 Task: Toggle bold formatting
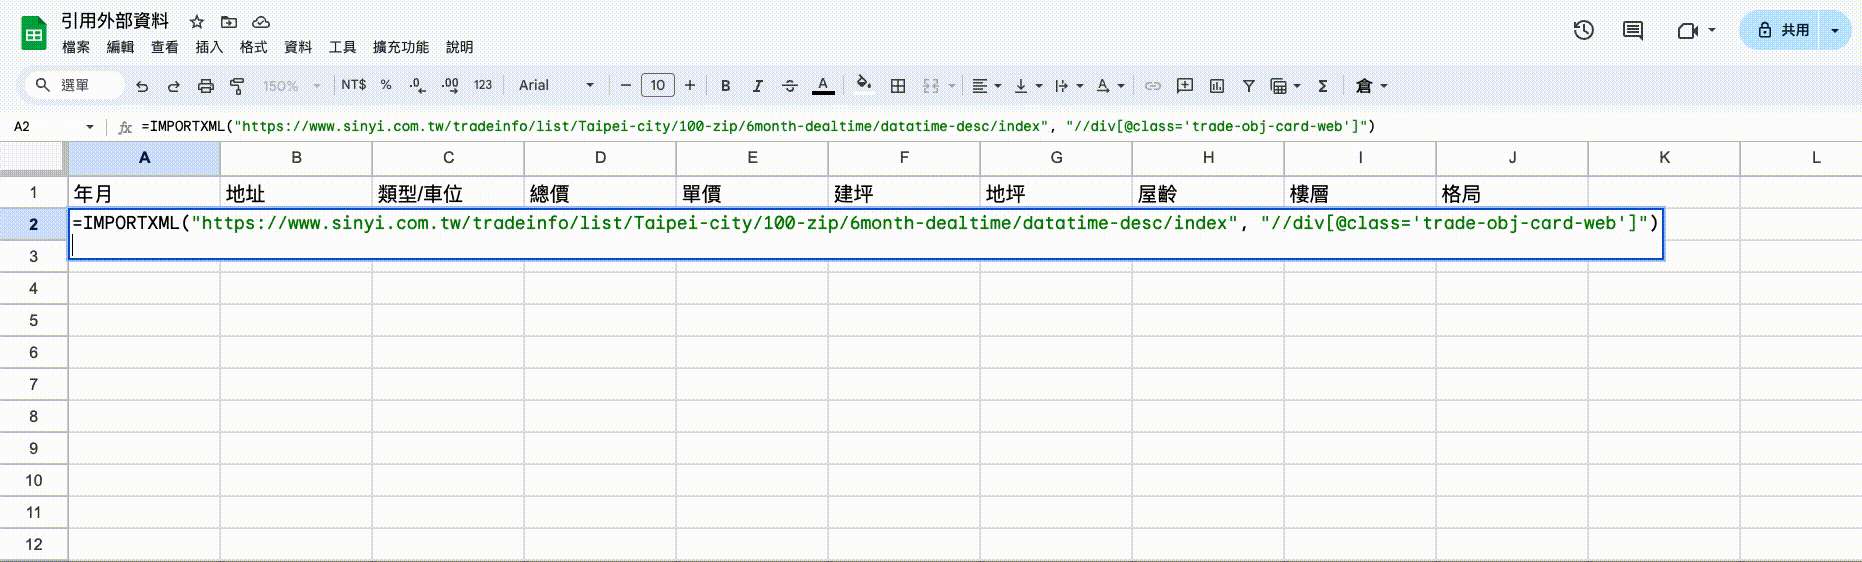click(726, 86)
